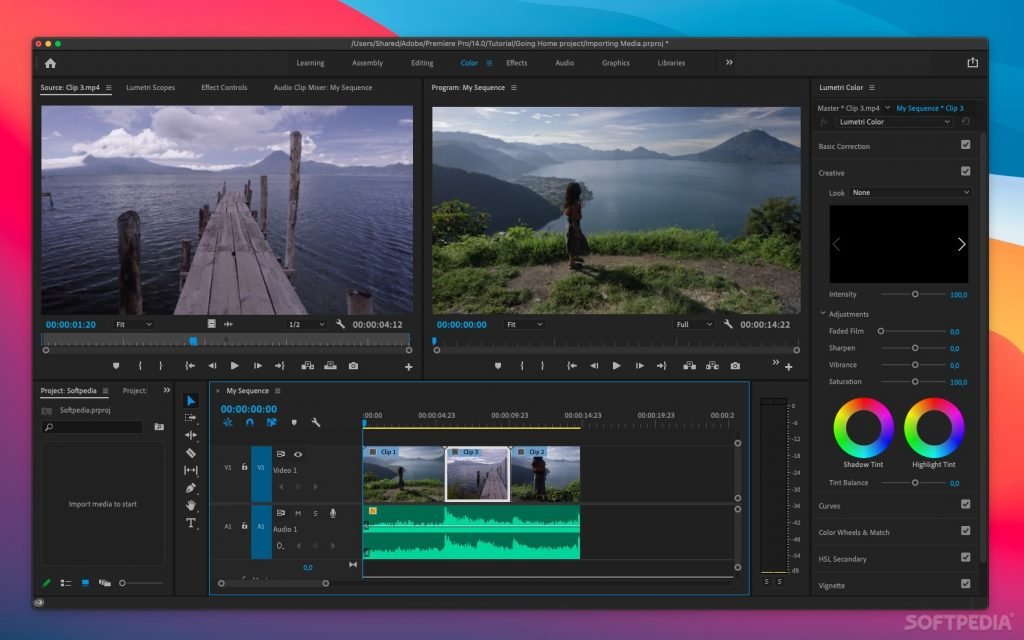This screenshot has width=1024, height=640.
Task: Click the Project panel search field
Action: point(93,427)
